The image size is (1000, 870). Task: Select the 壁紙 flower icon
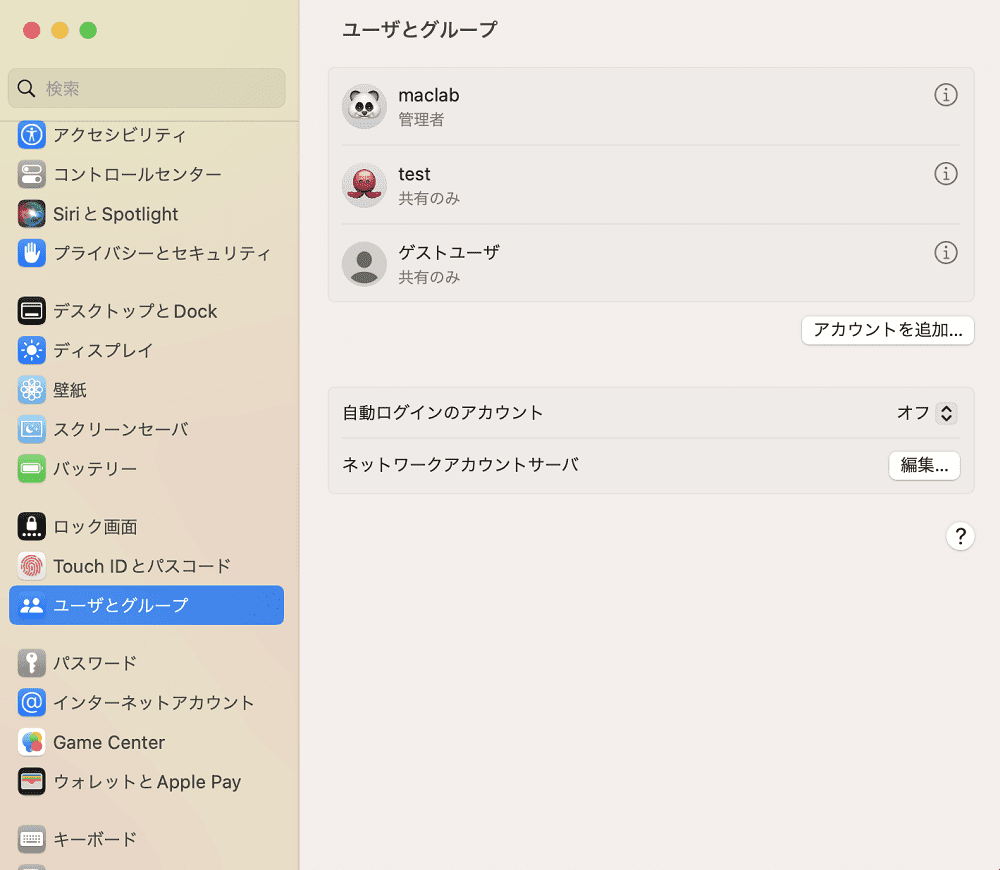[x=31, y=390]
